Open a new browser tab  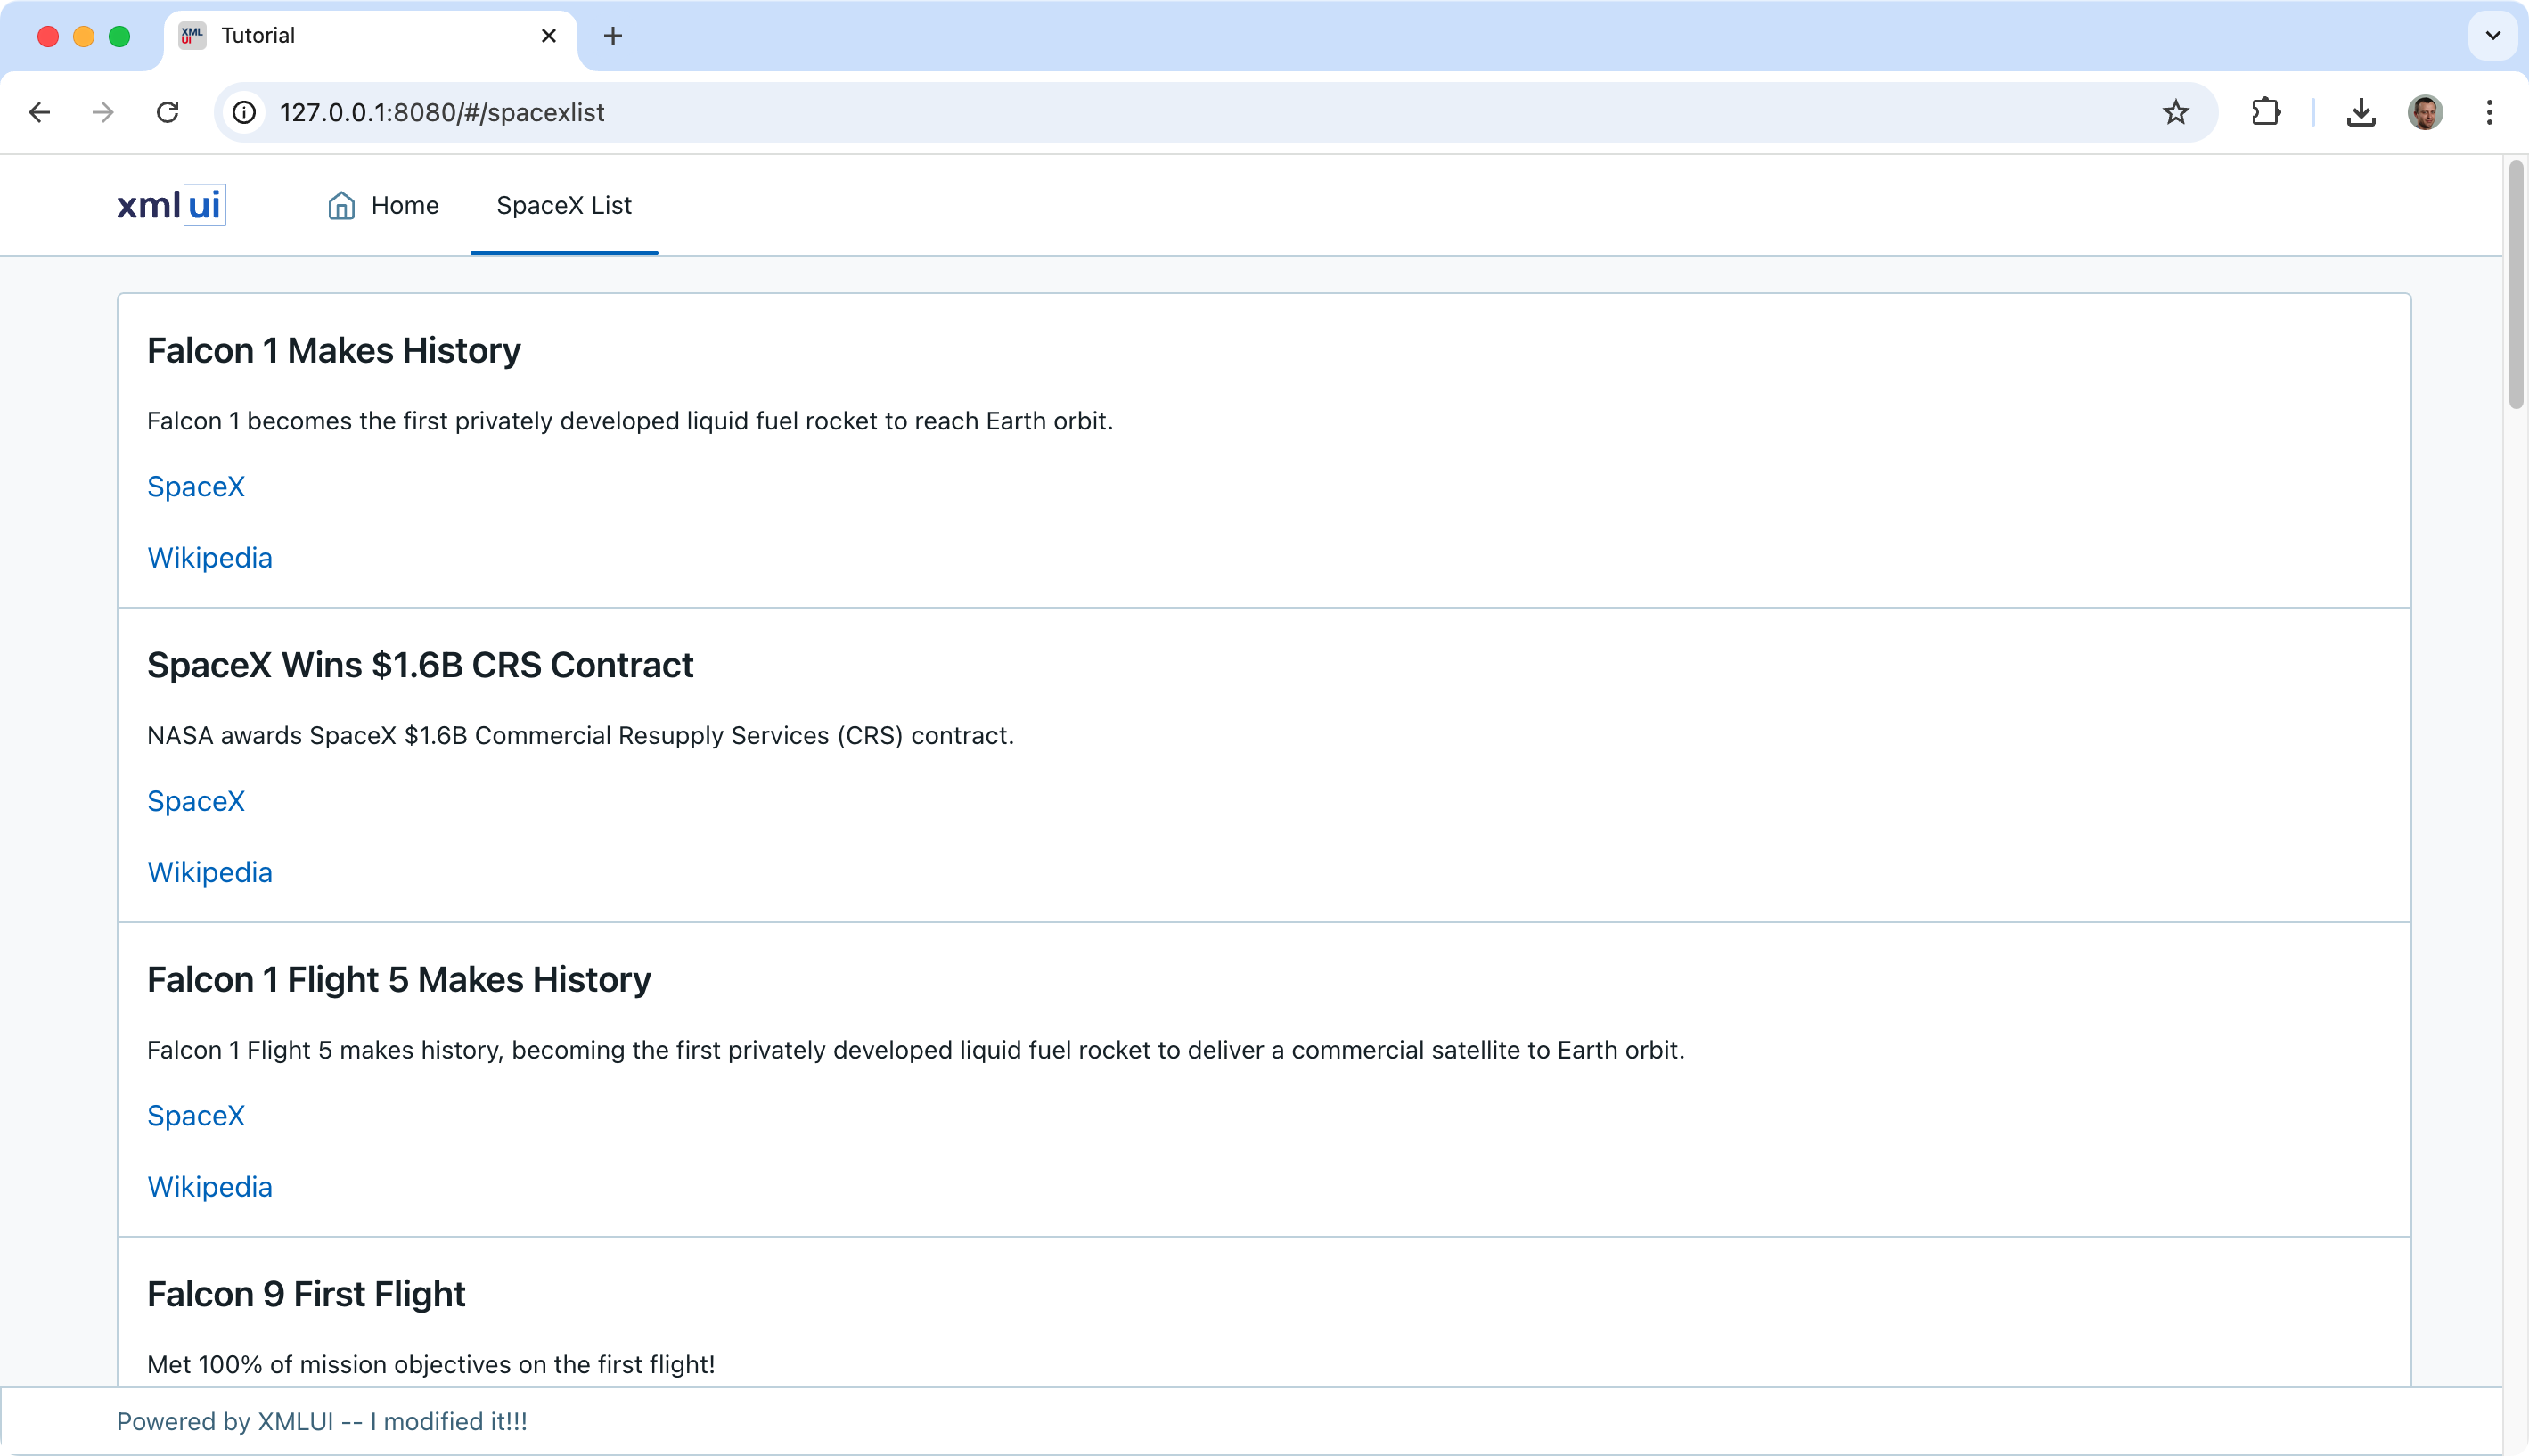coord(613,36)
